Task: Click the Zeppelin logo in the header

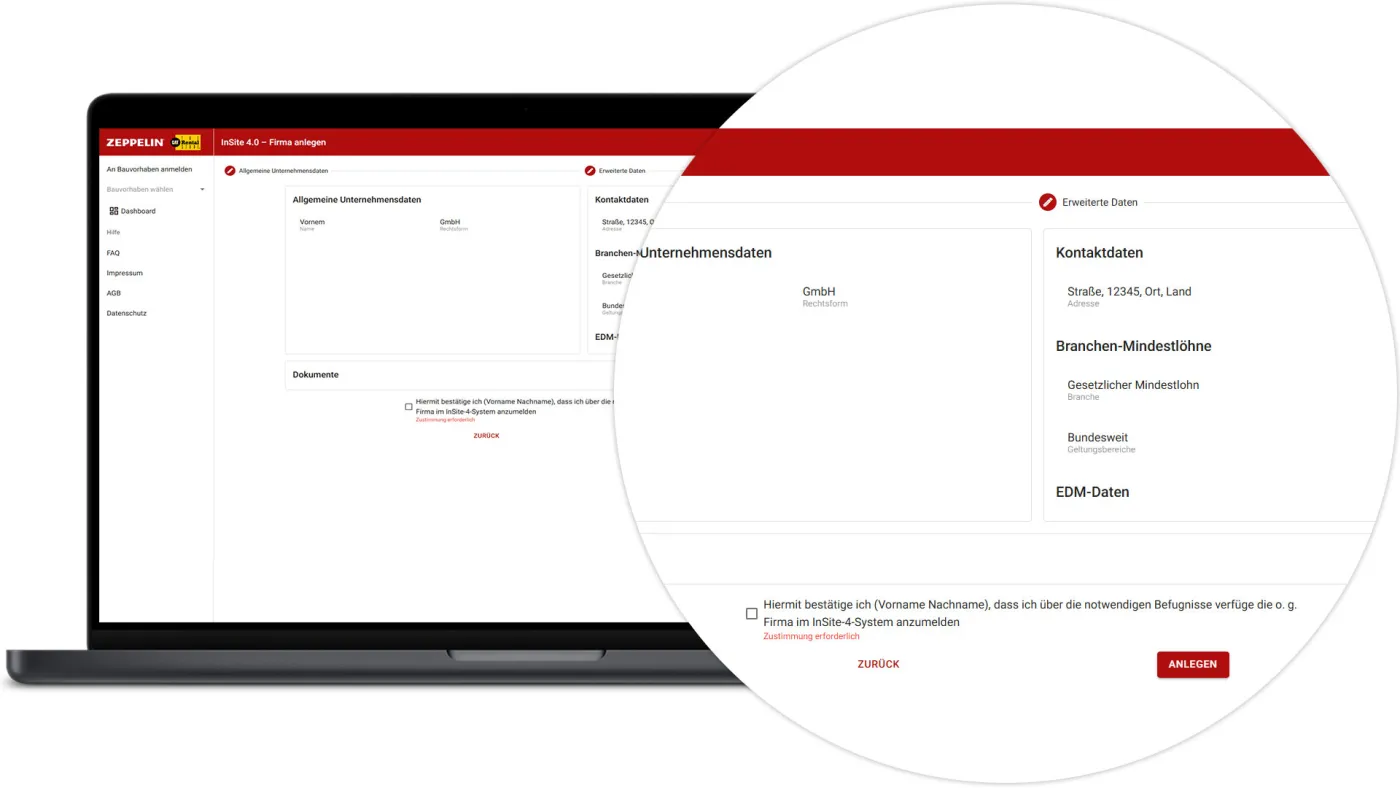Action: coord(135,143)
